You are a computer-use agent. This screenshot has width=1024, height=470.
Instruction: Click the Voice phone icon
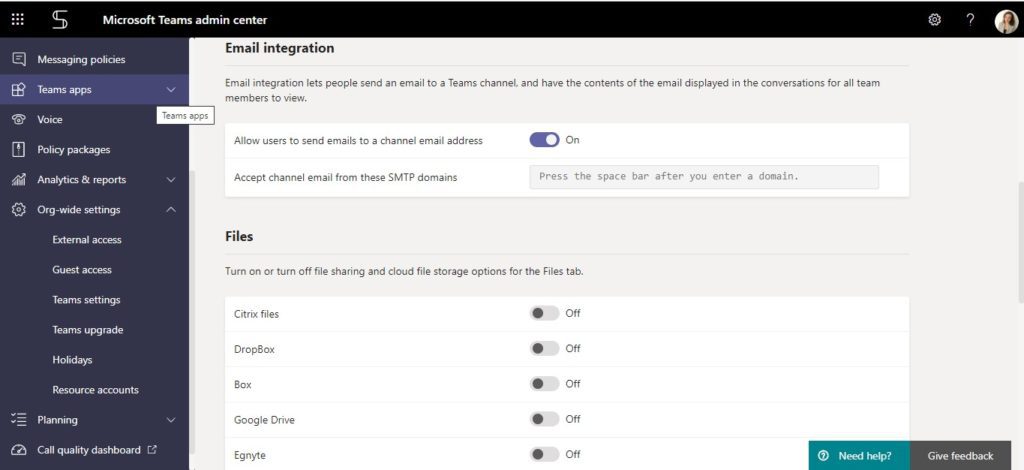pos(19,119)
